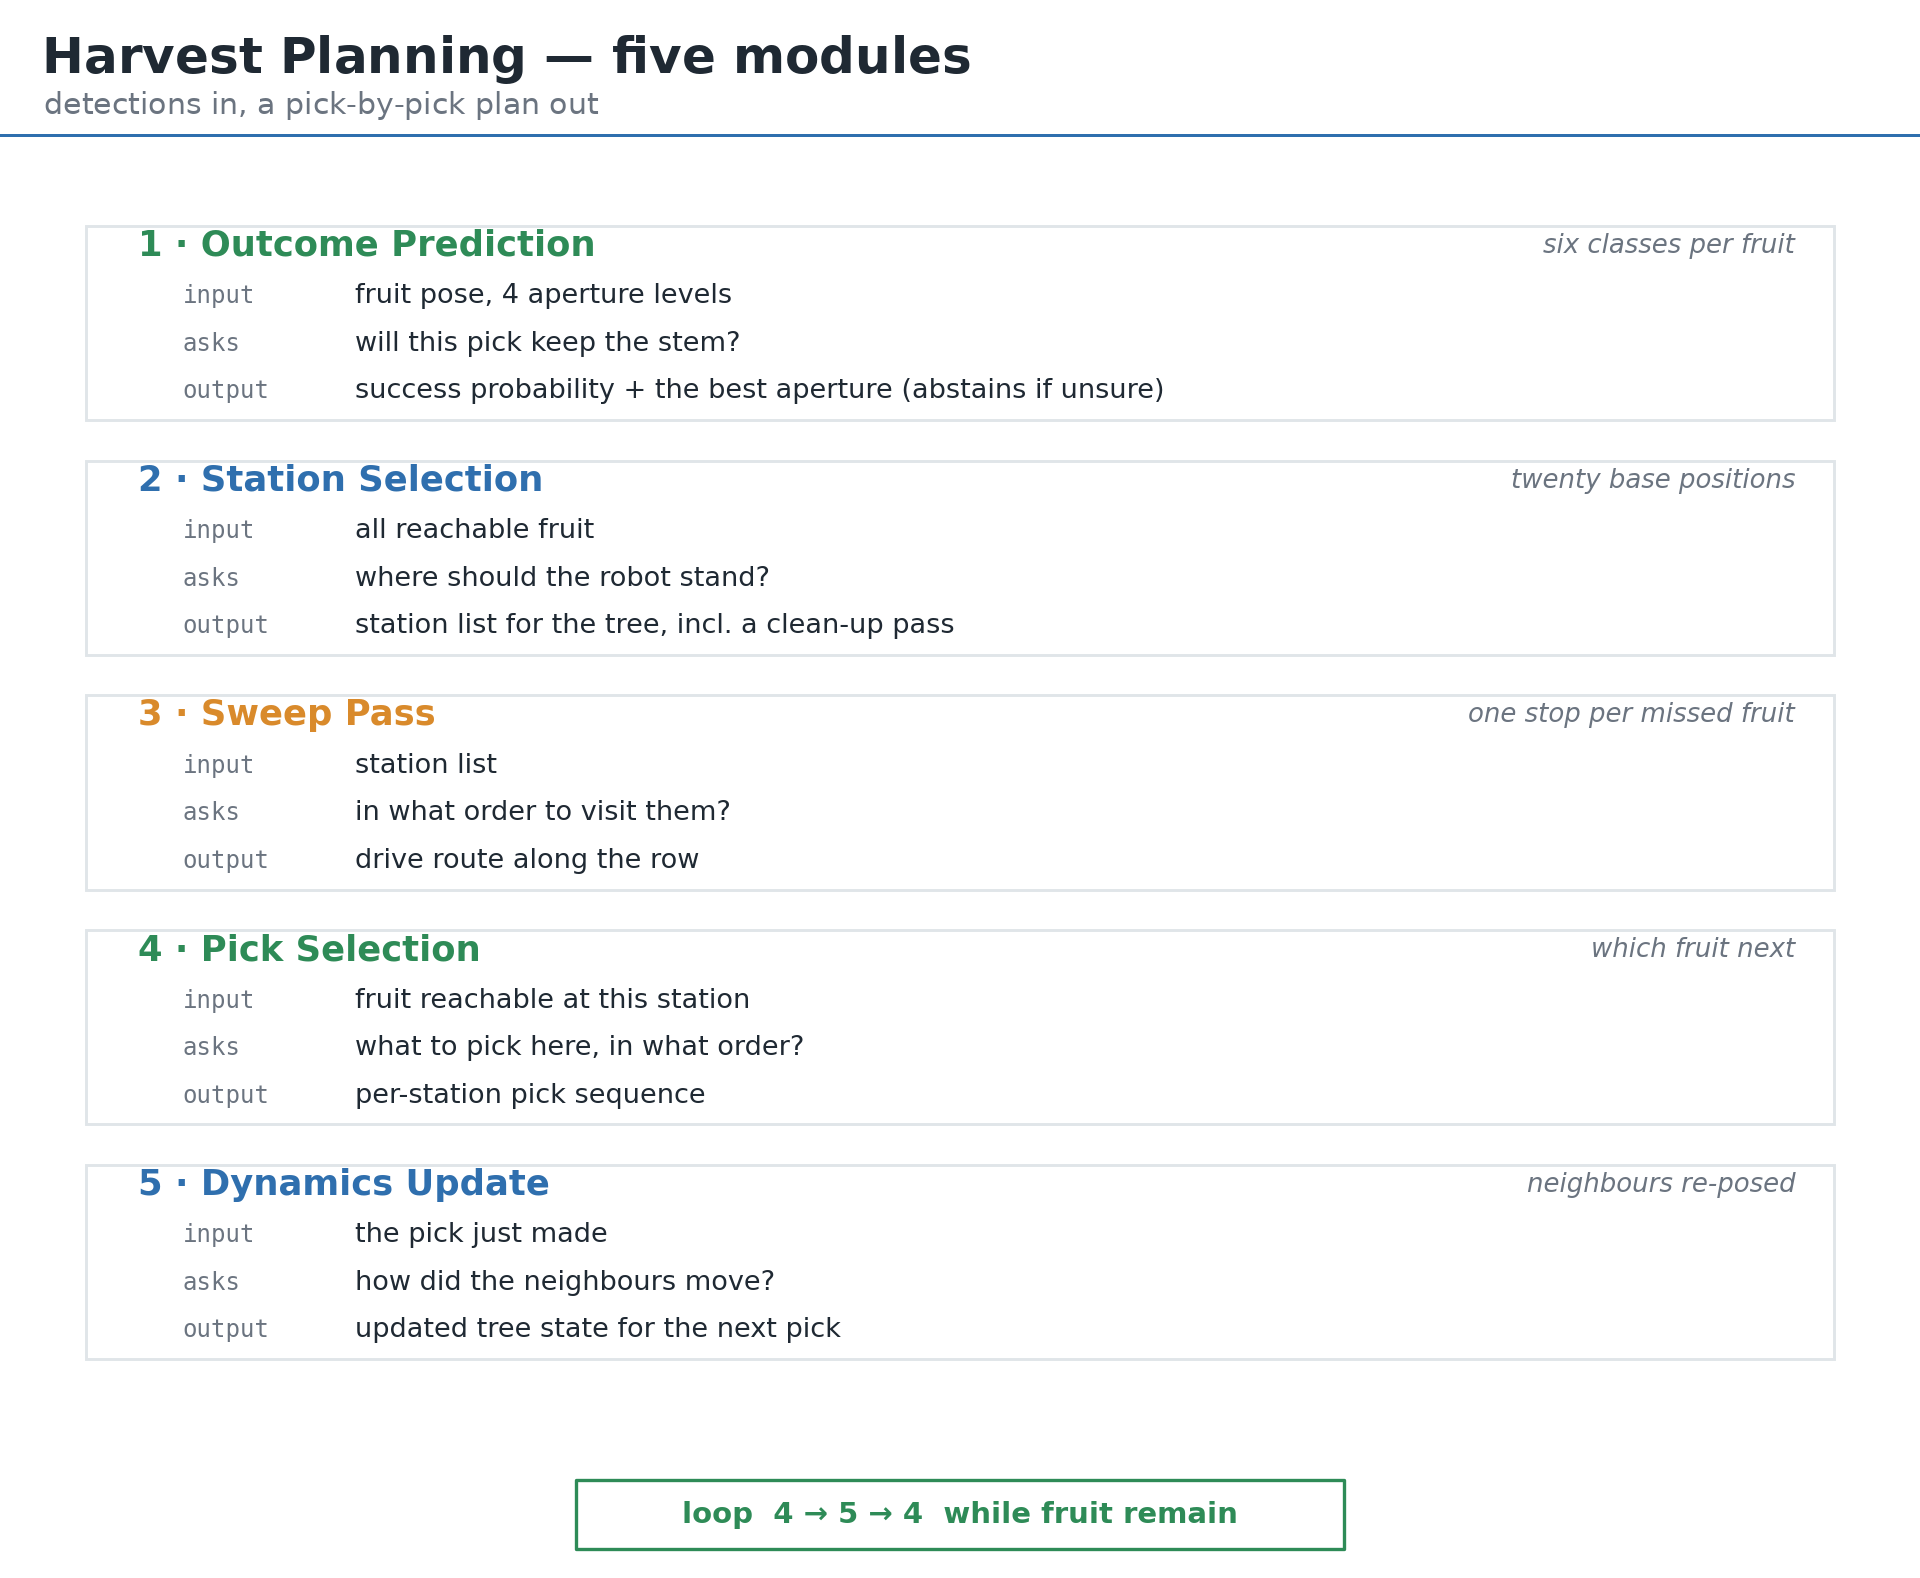Viewport: 1920px width, 1578px height.
Task: Select the '1 · Outcome Prediction' heading
Action: [366, 245]
